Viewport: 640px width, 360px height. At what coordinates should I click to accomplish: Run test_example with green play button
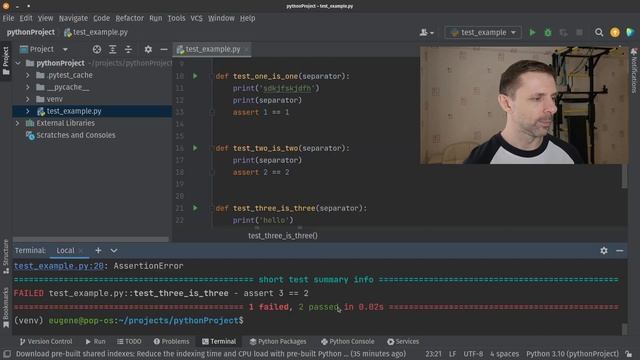click(x=532, y=32)
